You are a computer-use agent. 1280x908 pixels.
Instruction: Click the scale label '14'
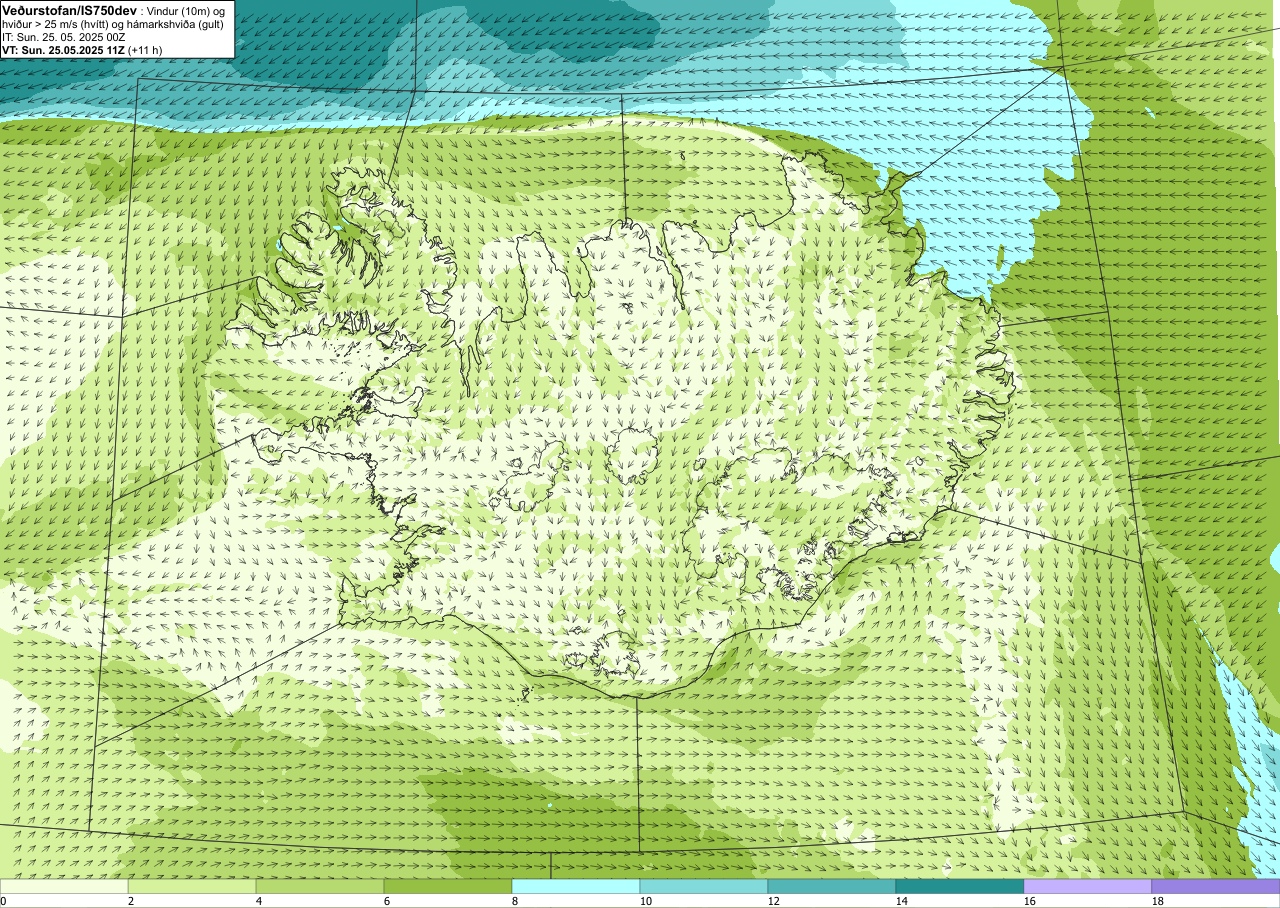point(902,901)
